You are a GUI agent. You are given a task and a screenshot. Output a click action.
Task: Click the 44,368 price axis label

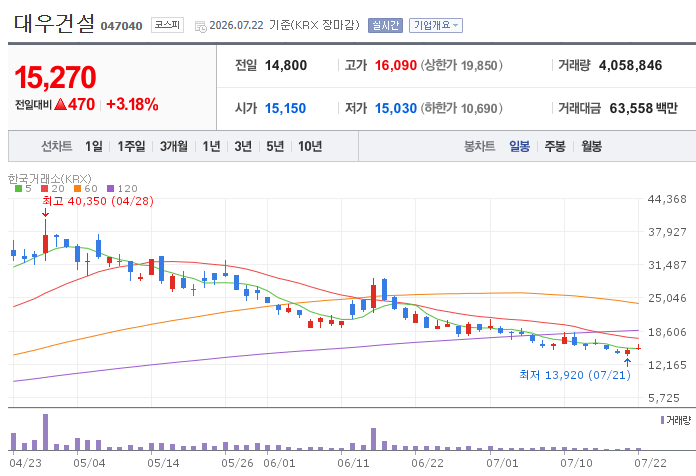pos(667,199)
